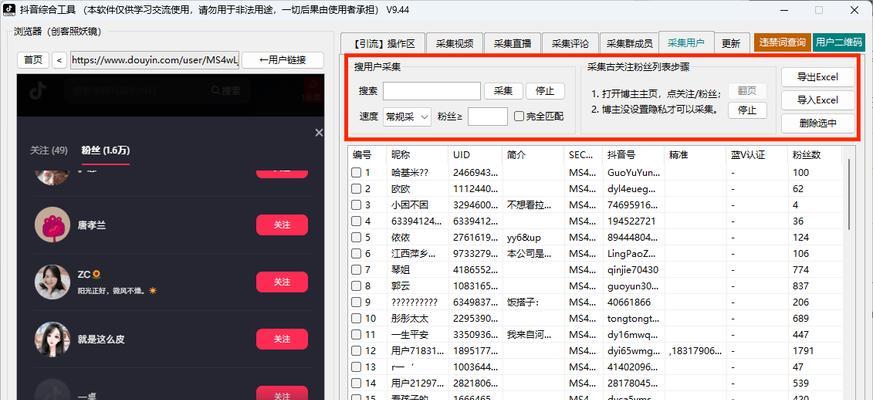873x400 pixels.
Task: Click the app icon in the title bar
Action: [11, 9]
